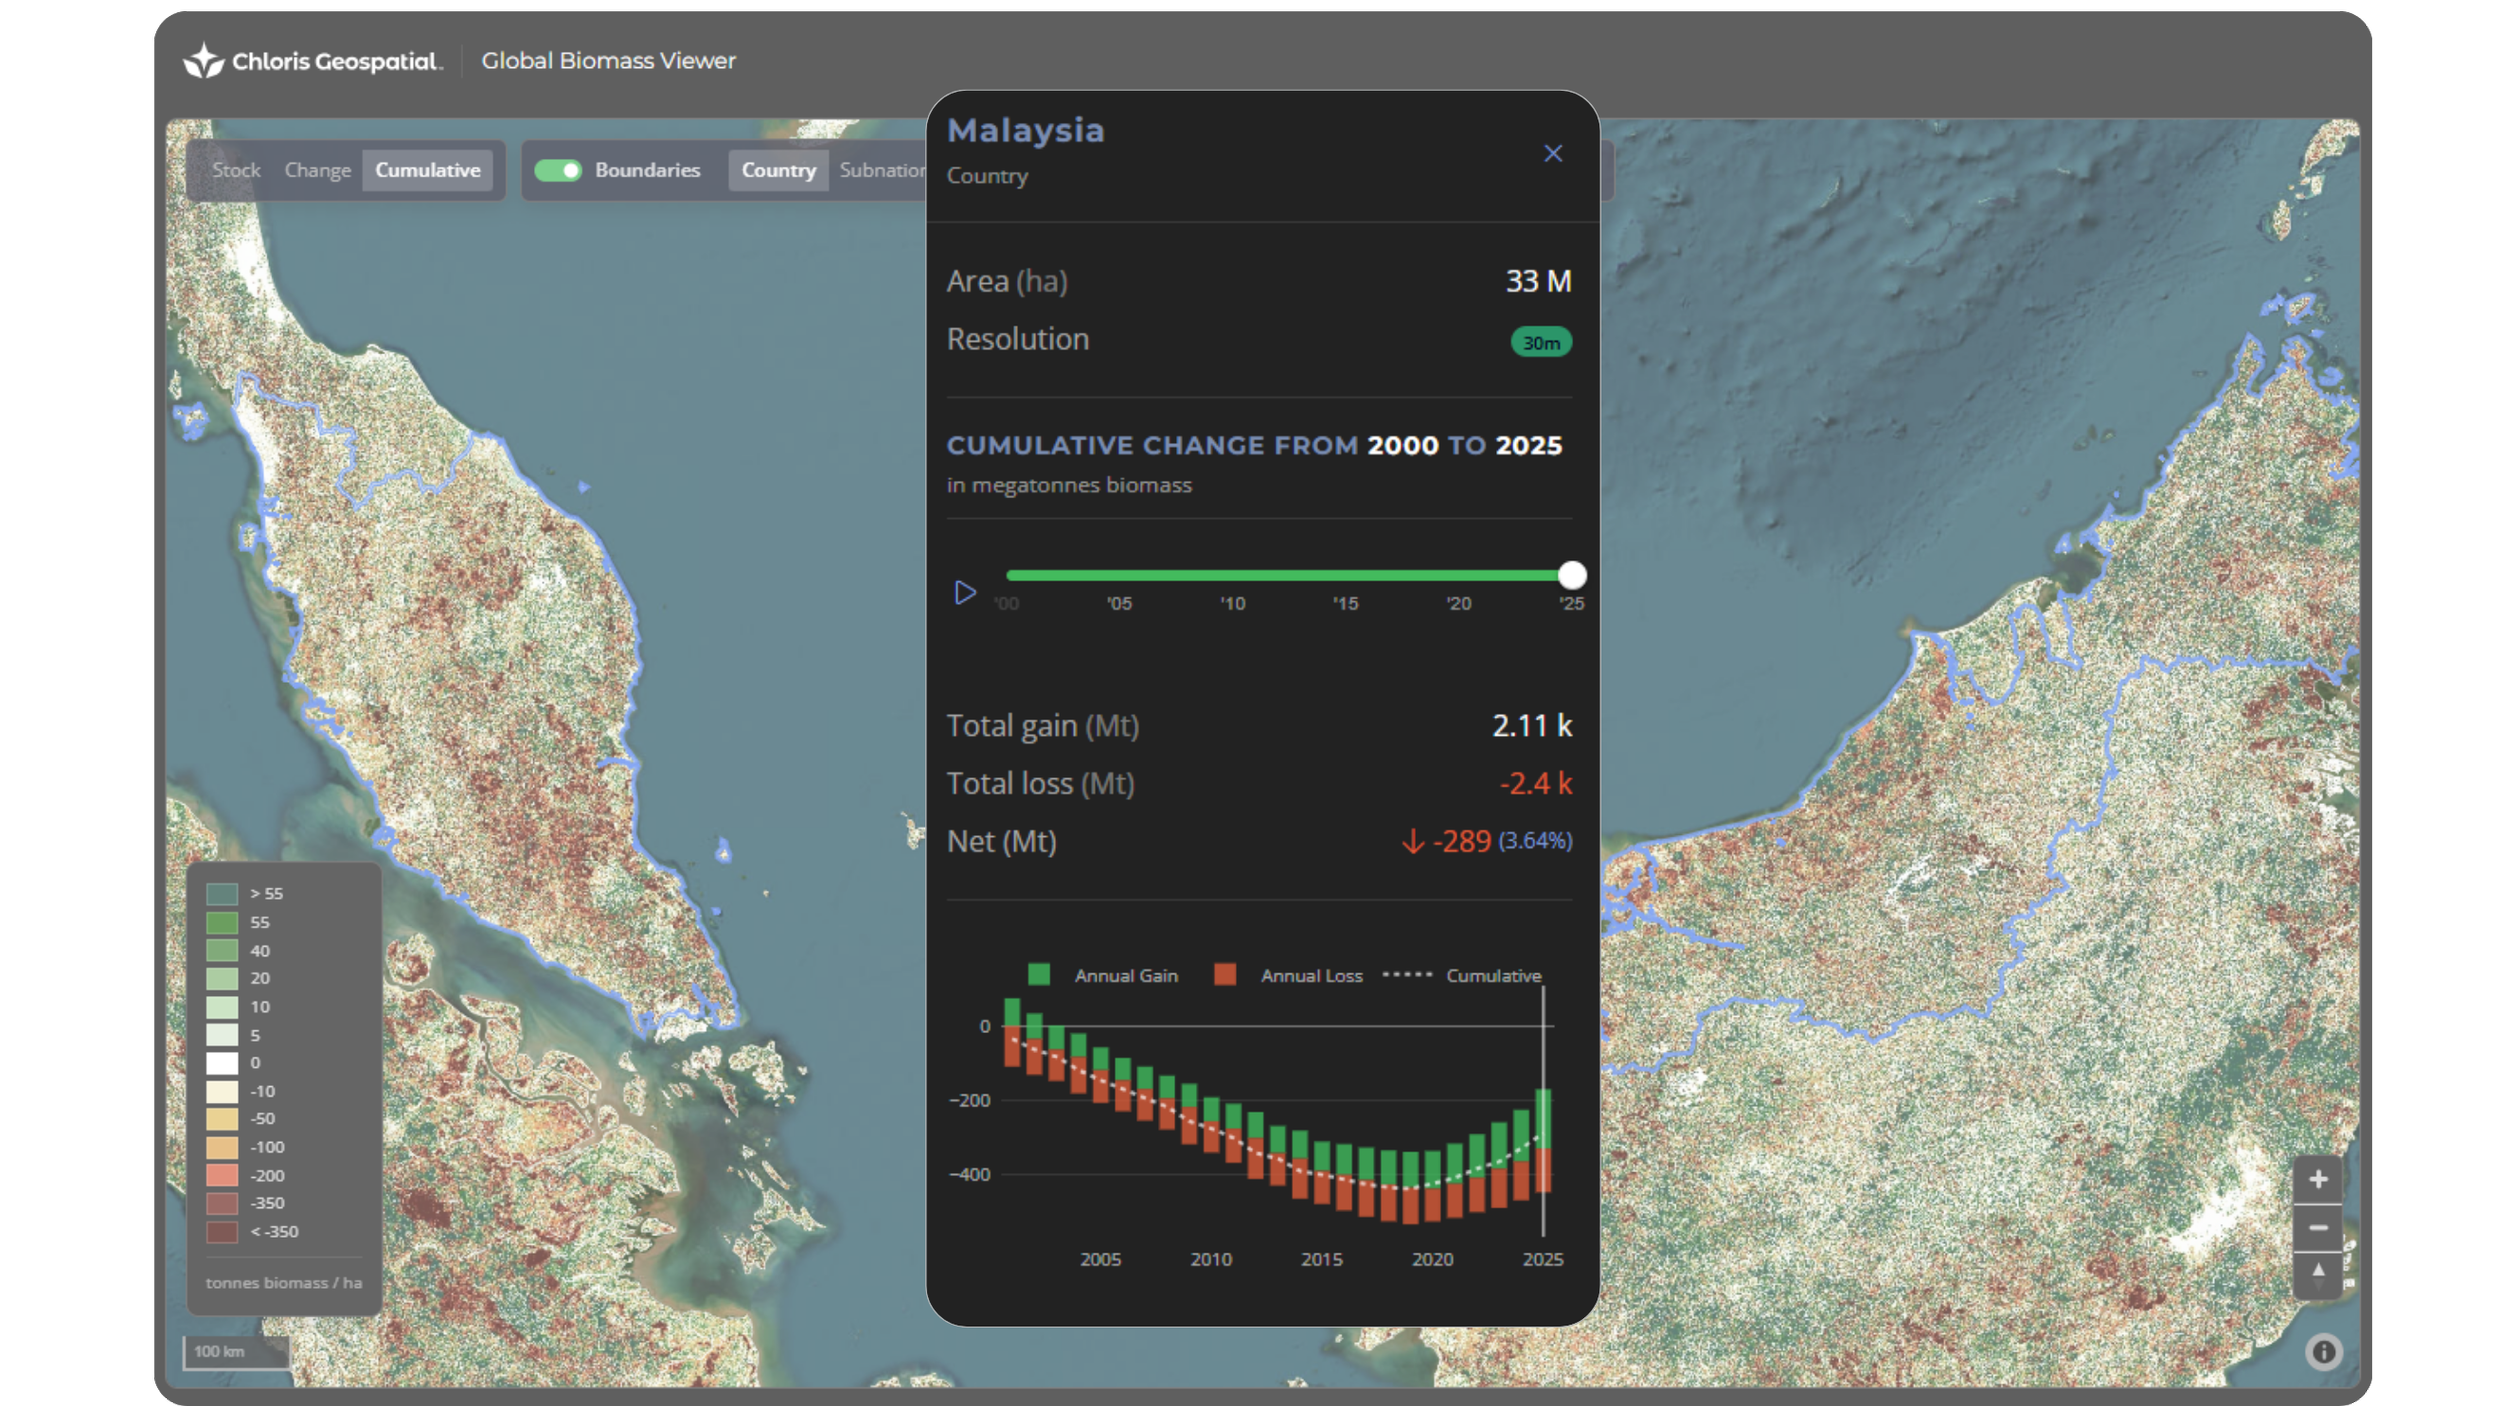Select the Cumulative view tab
Viewport: 2500px width, 1406px height.
[427, 171]
